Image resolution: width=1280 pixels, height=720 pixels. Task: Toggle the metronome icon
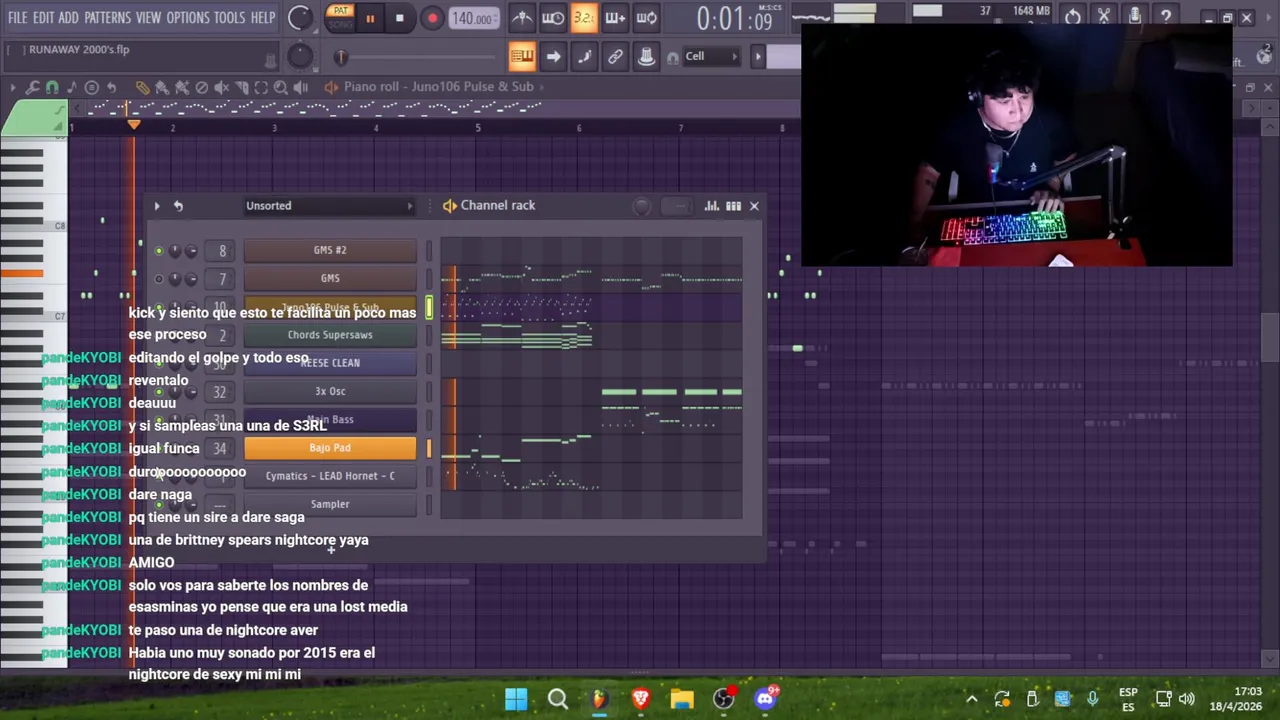tap(522, 17)
